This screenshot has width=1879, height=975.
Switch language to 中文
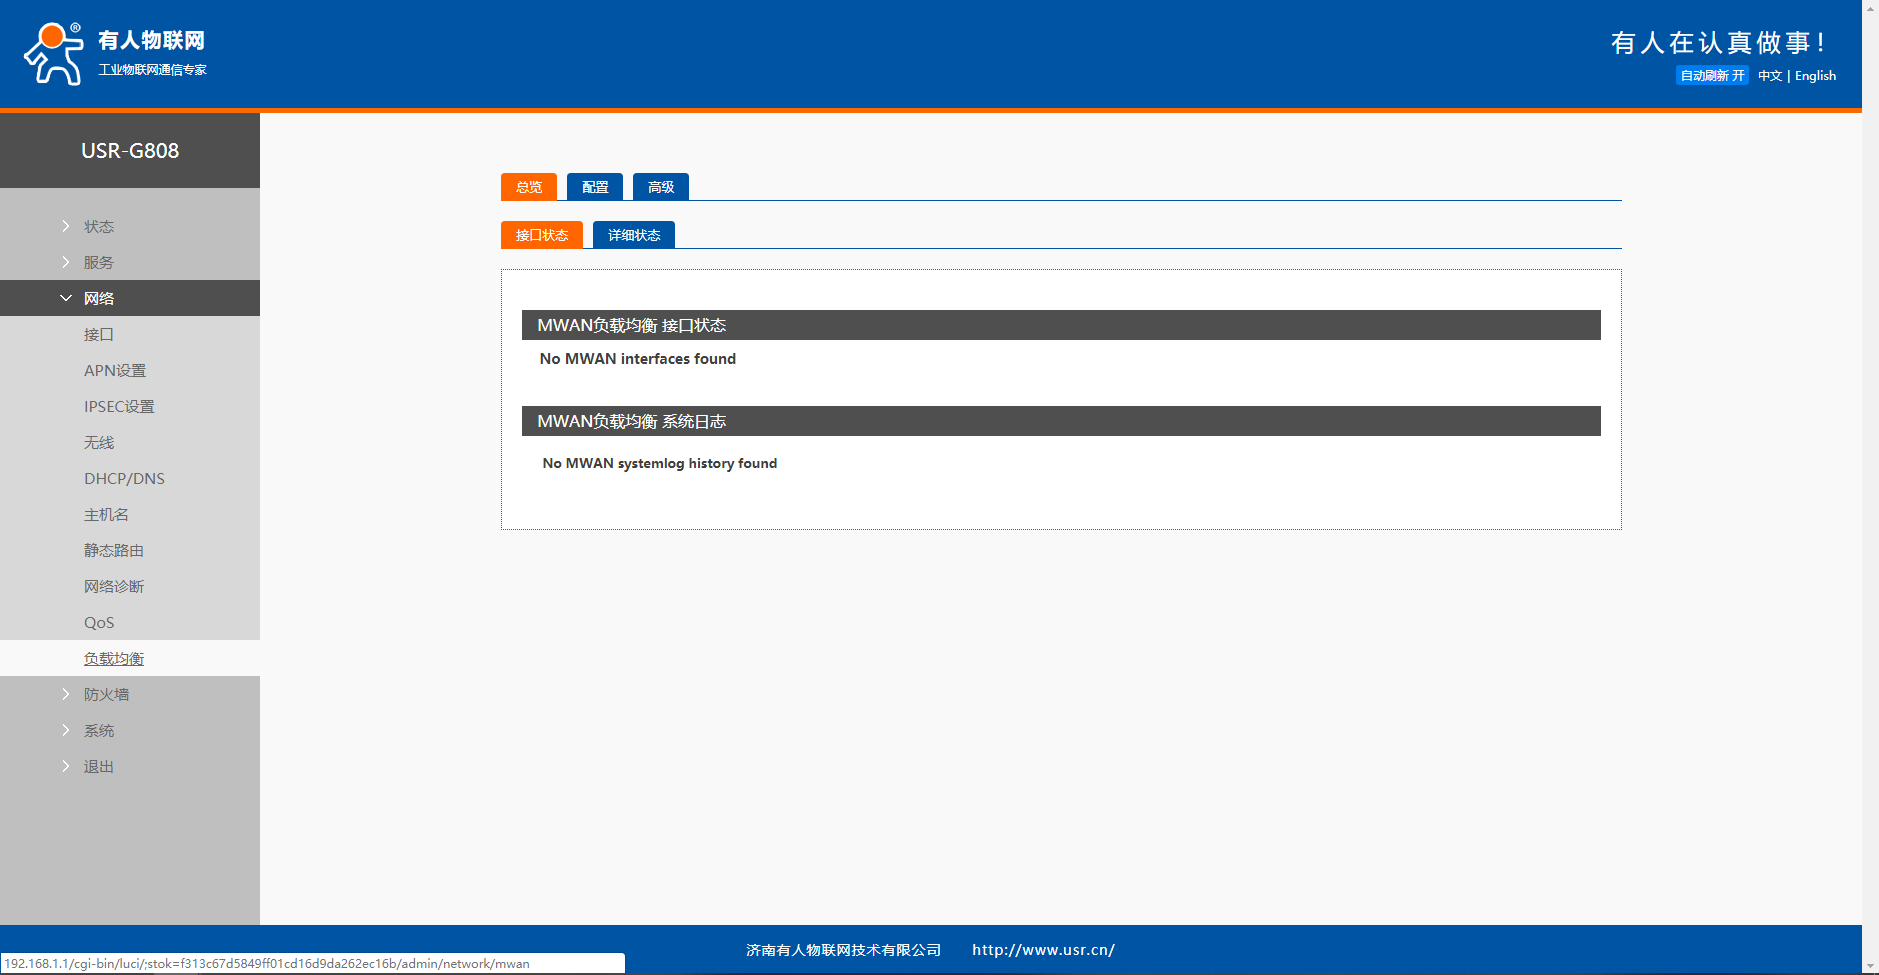coord(1769,76)
